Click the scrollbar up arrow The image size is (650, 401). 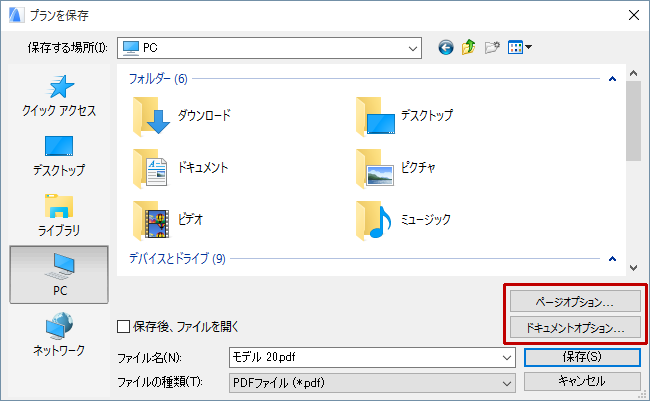click(633, 73)
